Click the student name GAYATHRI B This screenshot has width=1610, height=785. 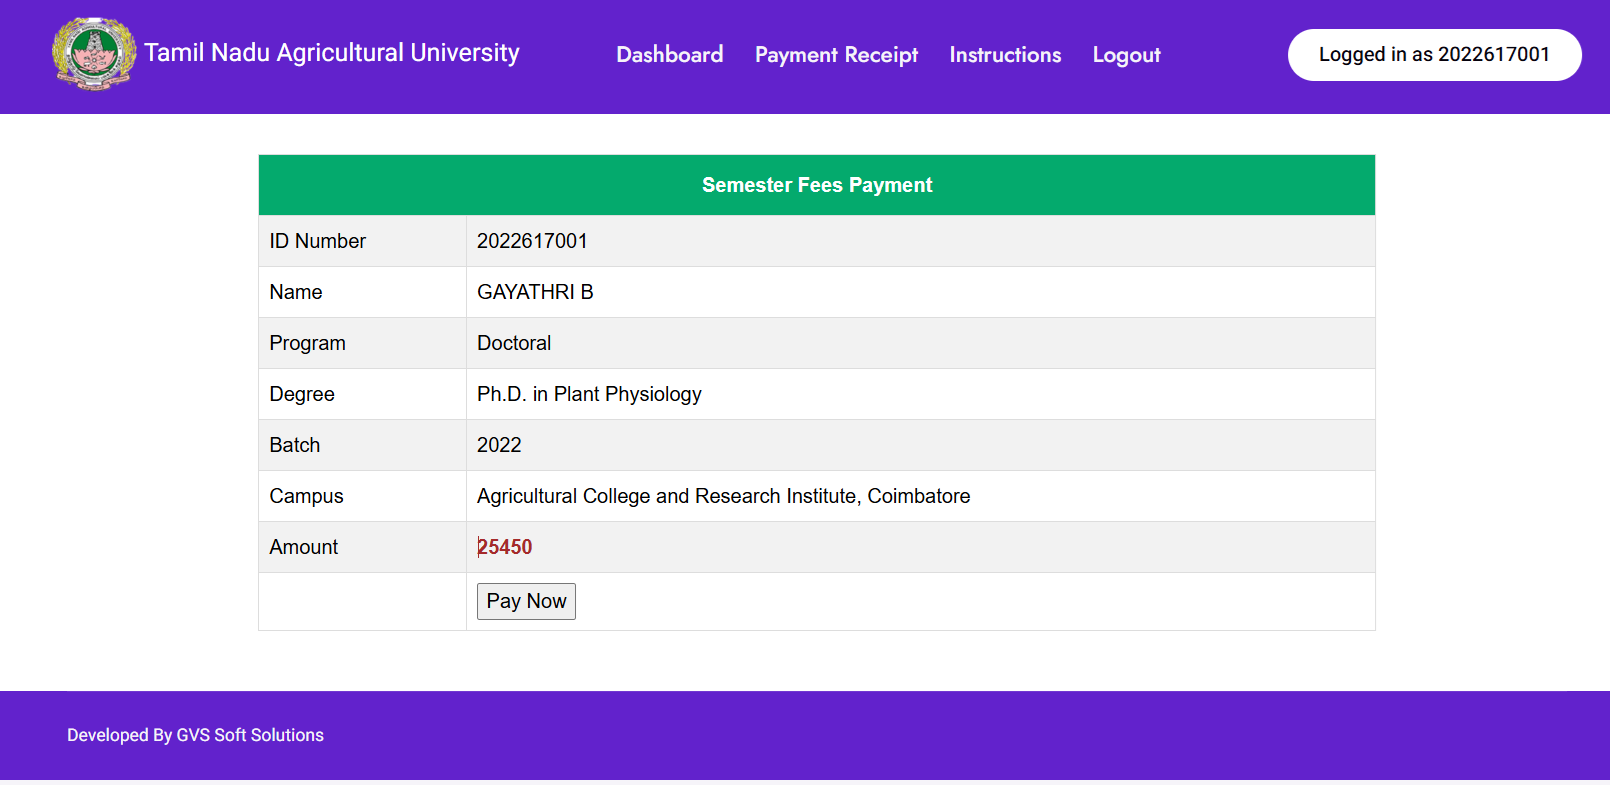pyautogui.click(x=535, y=292)
